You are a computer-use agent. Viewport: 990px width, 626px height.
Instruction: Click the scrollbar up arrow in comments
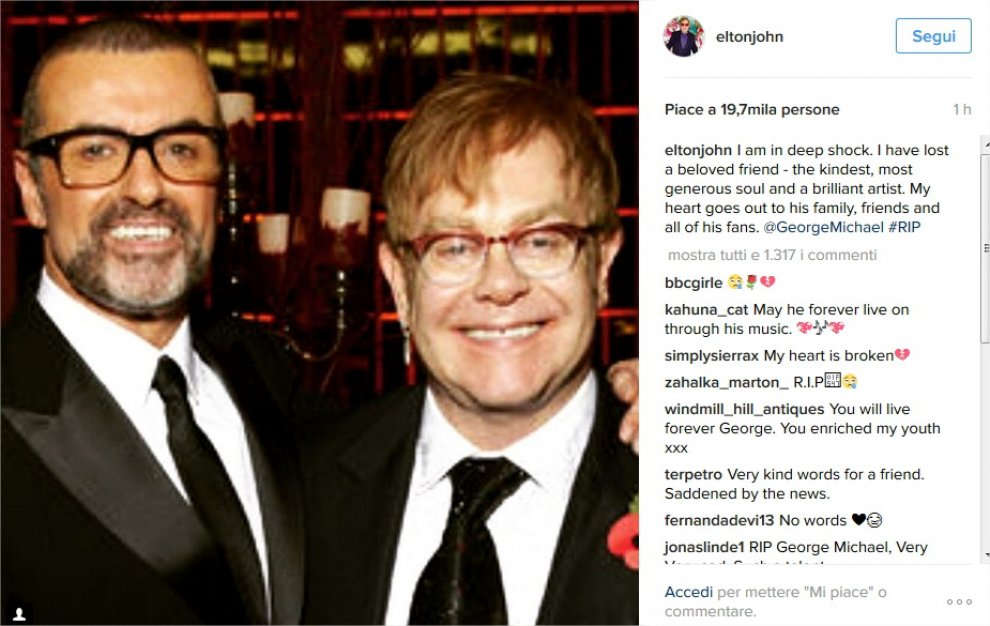(986, 144)
